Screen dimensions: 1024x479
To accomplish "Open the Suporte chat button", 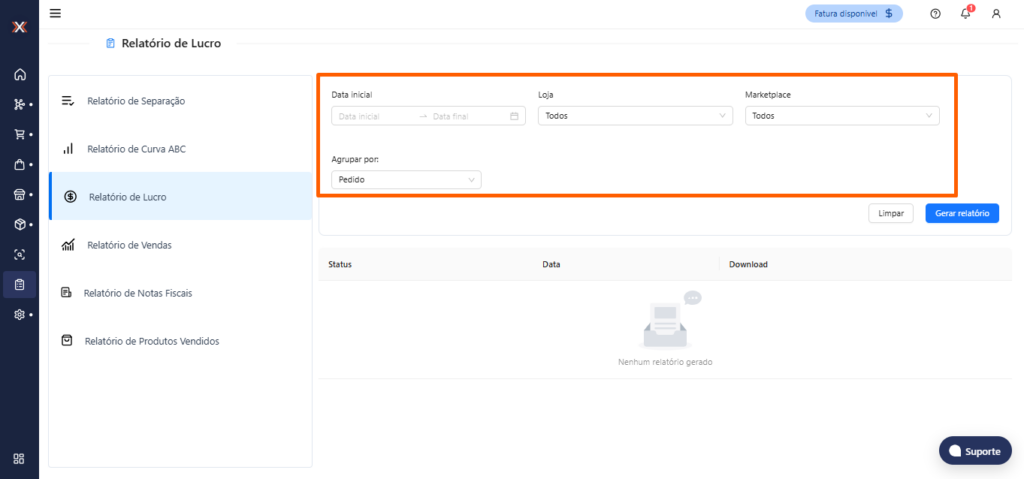I will point(975,451).
